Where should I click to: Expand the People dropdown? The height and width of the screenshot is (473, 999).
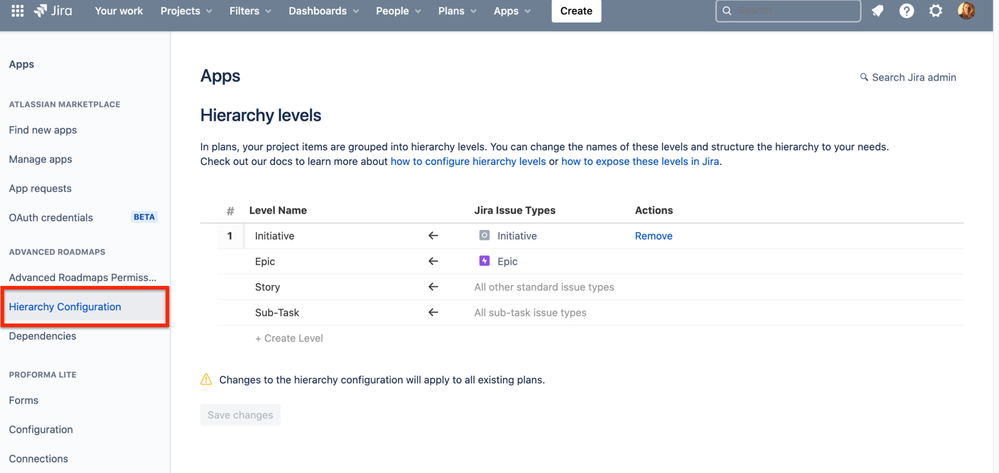399,11
